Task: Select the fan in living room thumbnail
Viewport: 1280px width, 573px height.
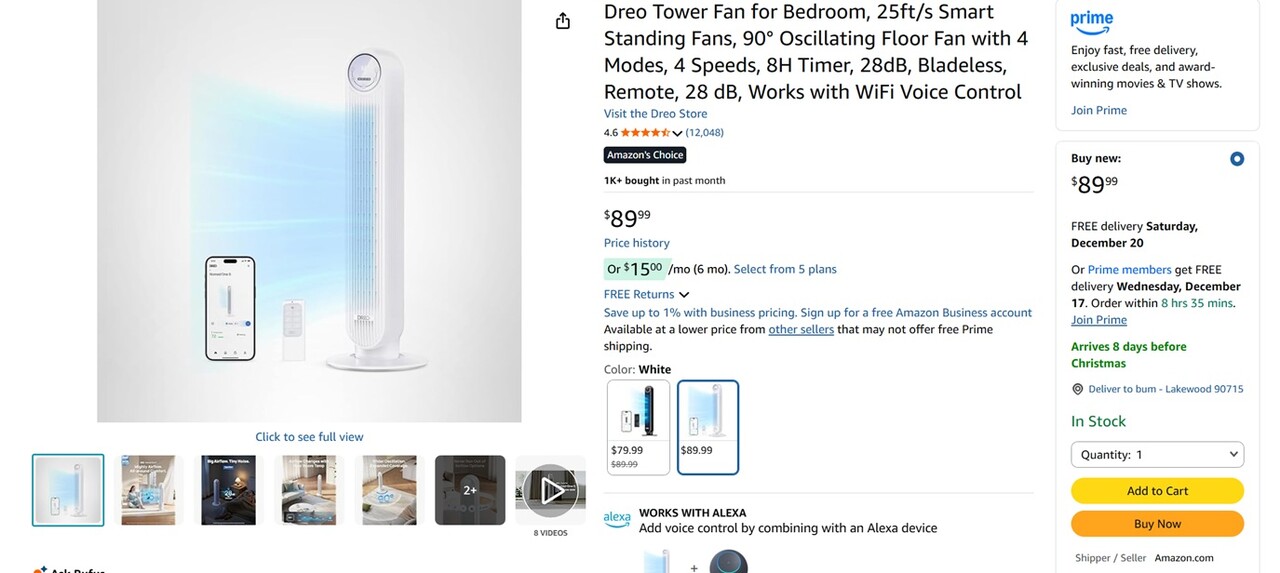Action: coord(309,490)
